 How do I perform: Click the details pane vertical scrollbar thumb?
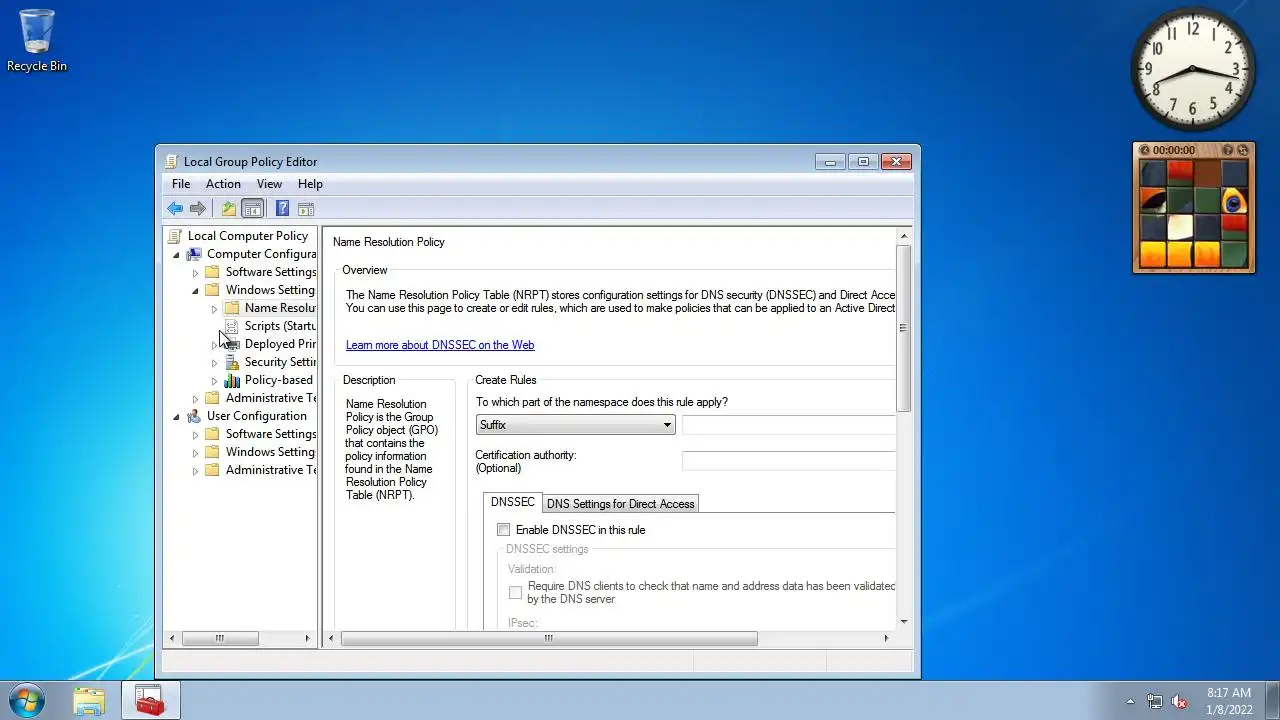click(x=904, y=328)
